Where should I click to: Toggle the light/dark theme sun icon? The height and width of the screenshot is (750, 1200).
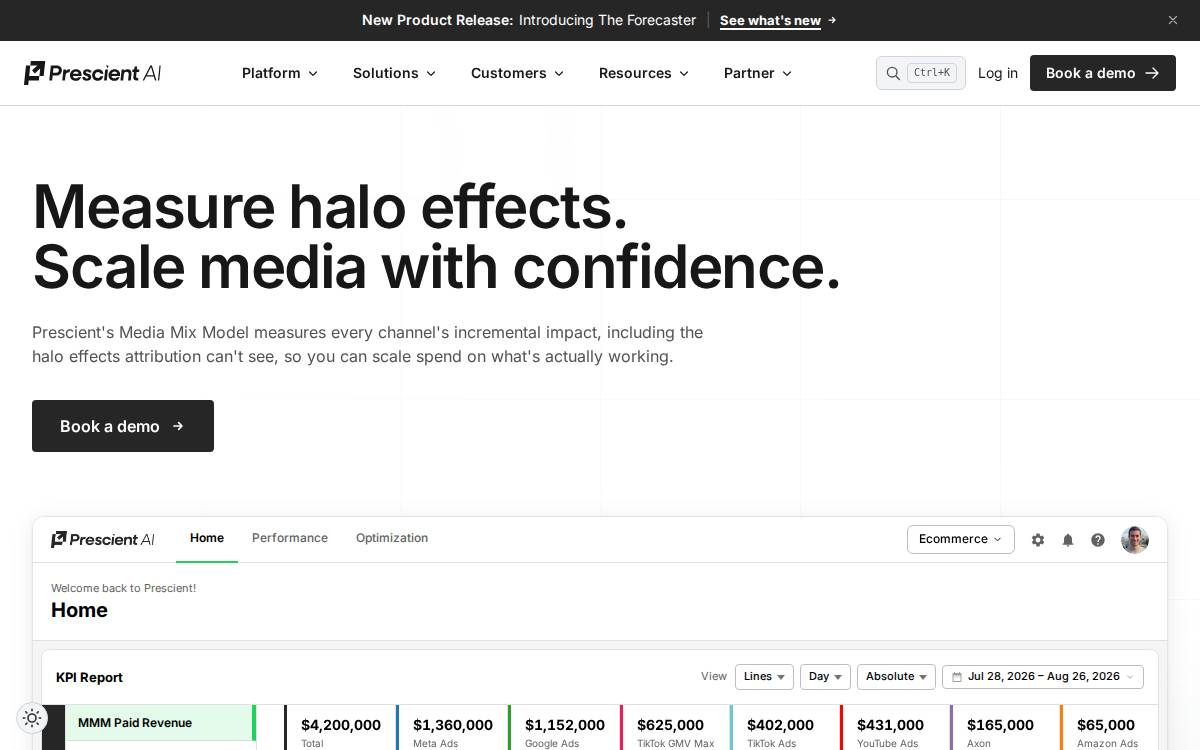(32, 718)
